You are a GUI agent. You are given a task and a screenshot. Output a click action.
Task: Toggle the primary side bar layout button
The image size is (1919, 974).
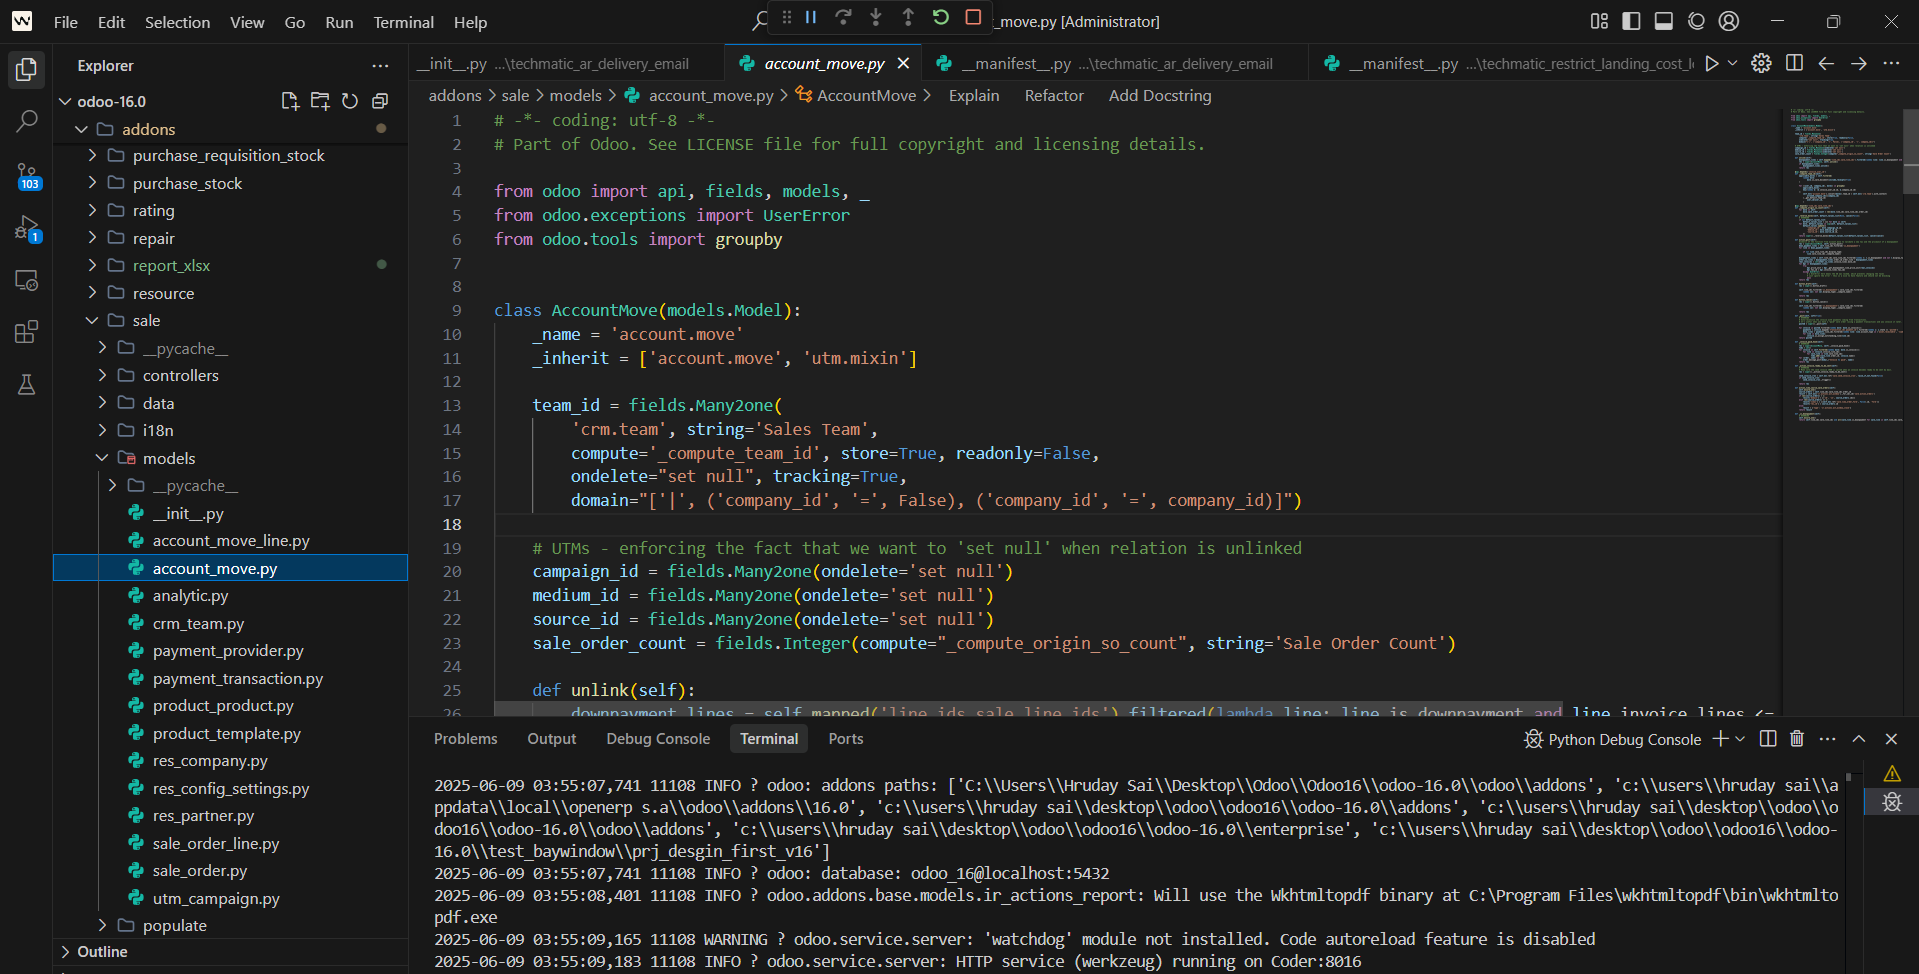(x=1631, y=21)
